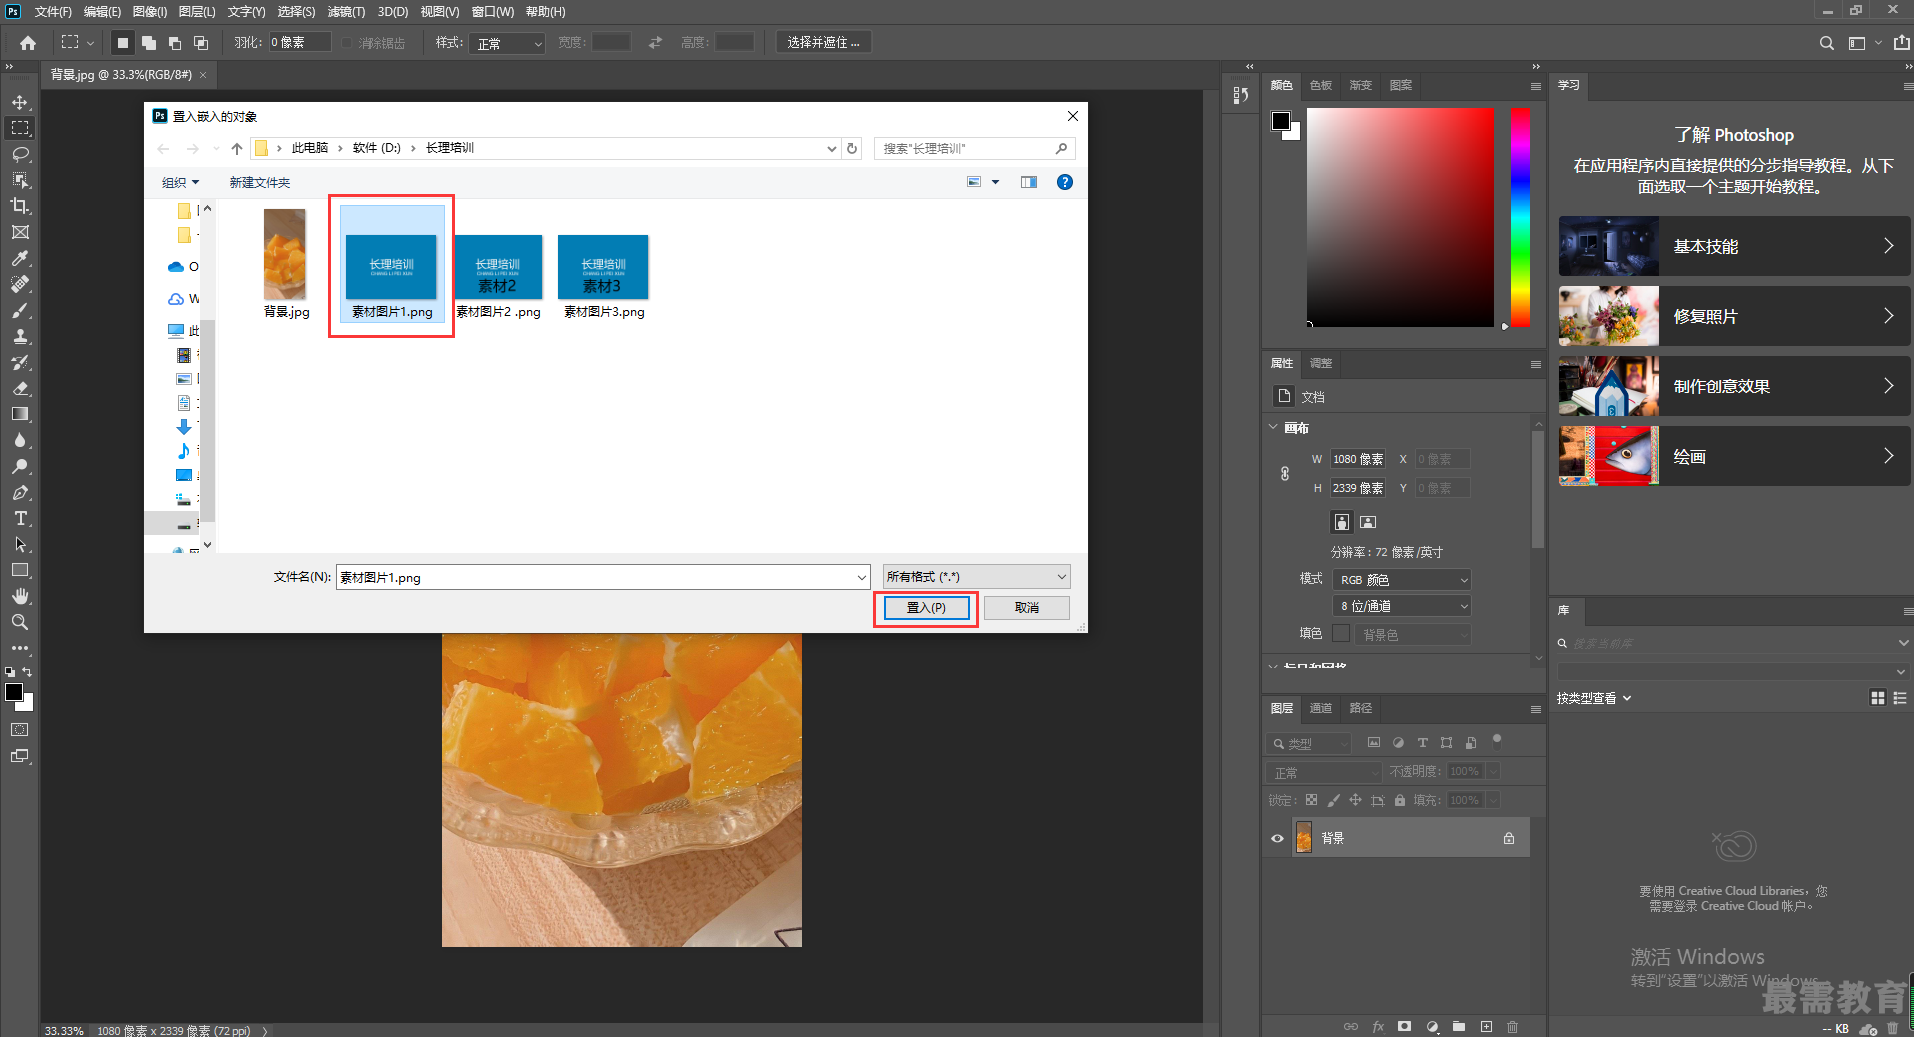Open the 基本技能 tutorial

pyautogui.click(x=1734, y=246)
